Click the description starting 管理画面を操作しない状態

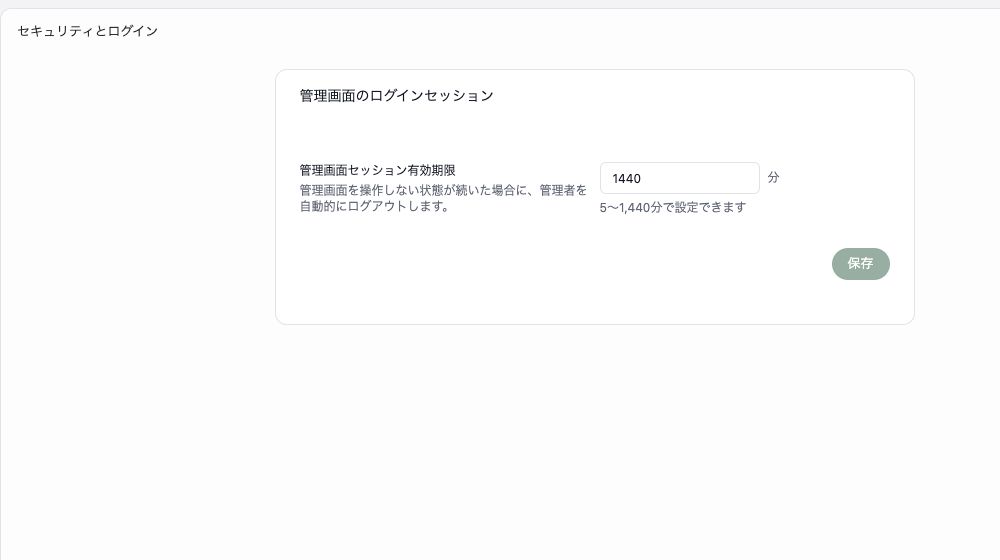[x=443, y=198]
